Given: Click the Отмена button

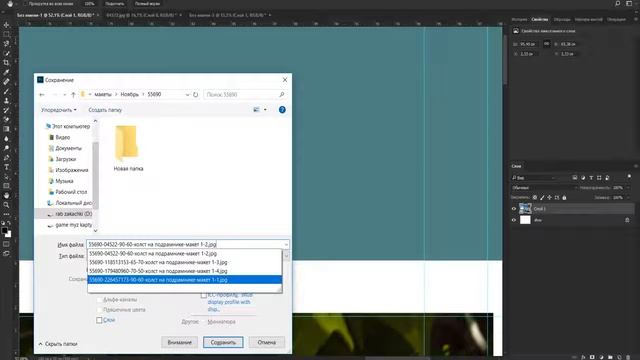Looking at the screenshot, I should 267,342.
